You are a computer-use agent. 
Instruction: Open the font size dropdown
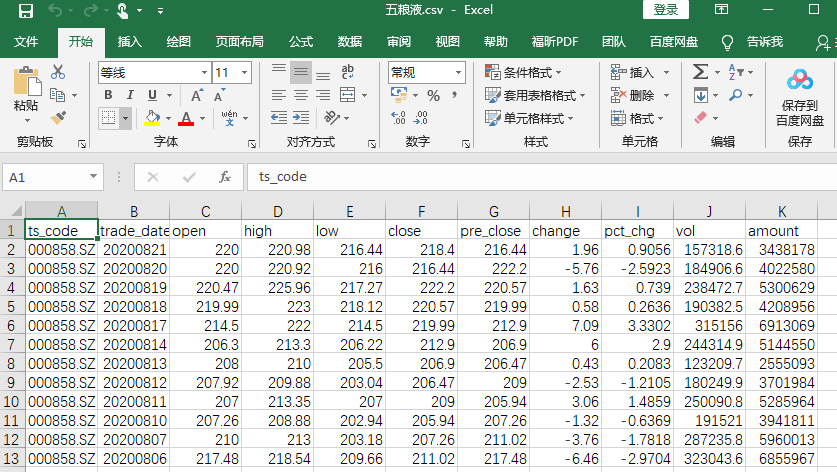(244, 73)
